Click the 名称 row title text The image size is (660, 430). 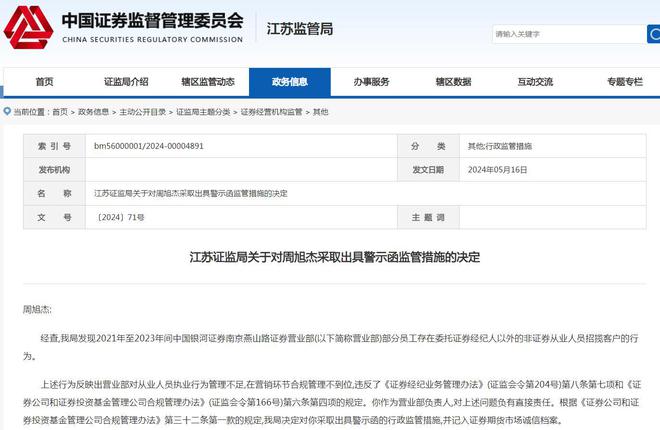[x=191, y=194]
